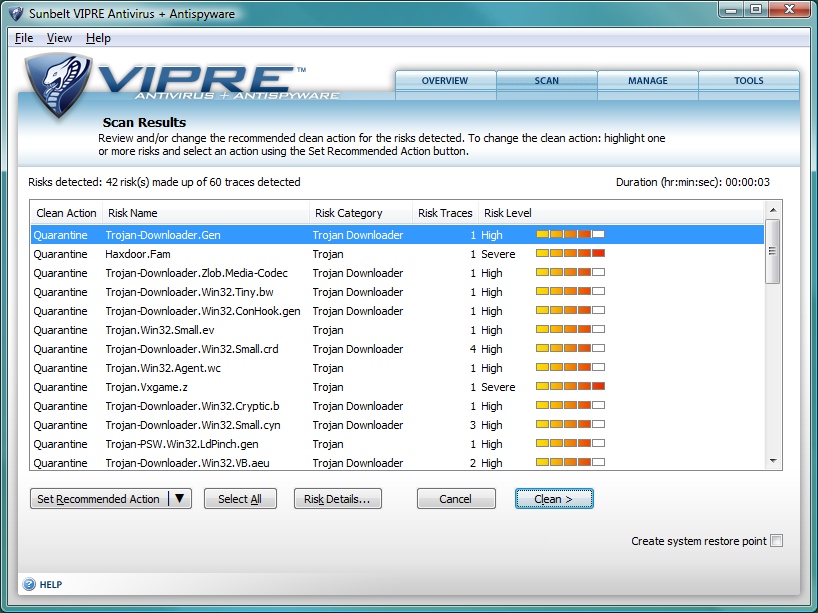Switch to the OVERVIEW tab
The height and width of the screenshot is (613, 818).
tap(445, 81)
